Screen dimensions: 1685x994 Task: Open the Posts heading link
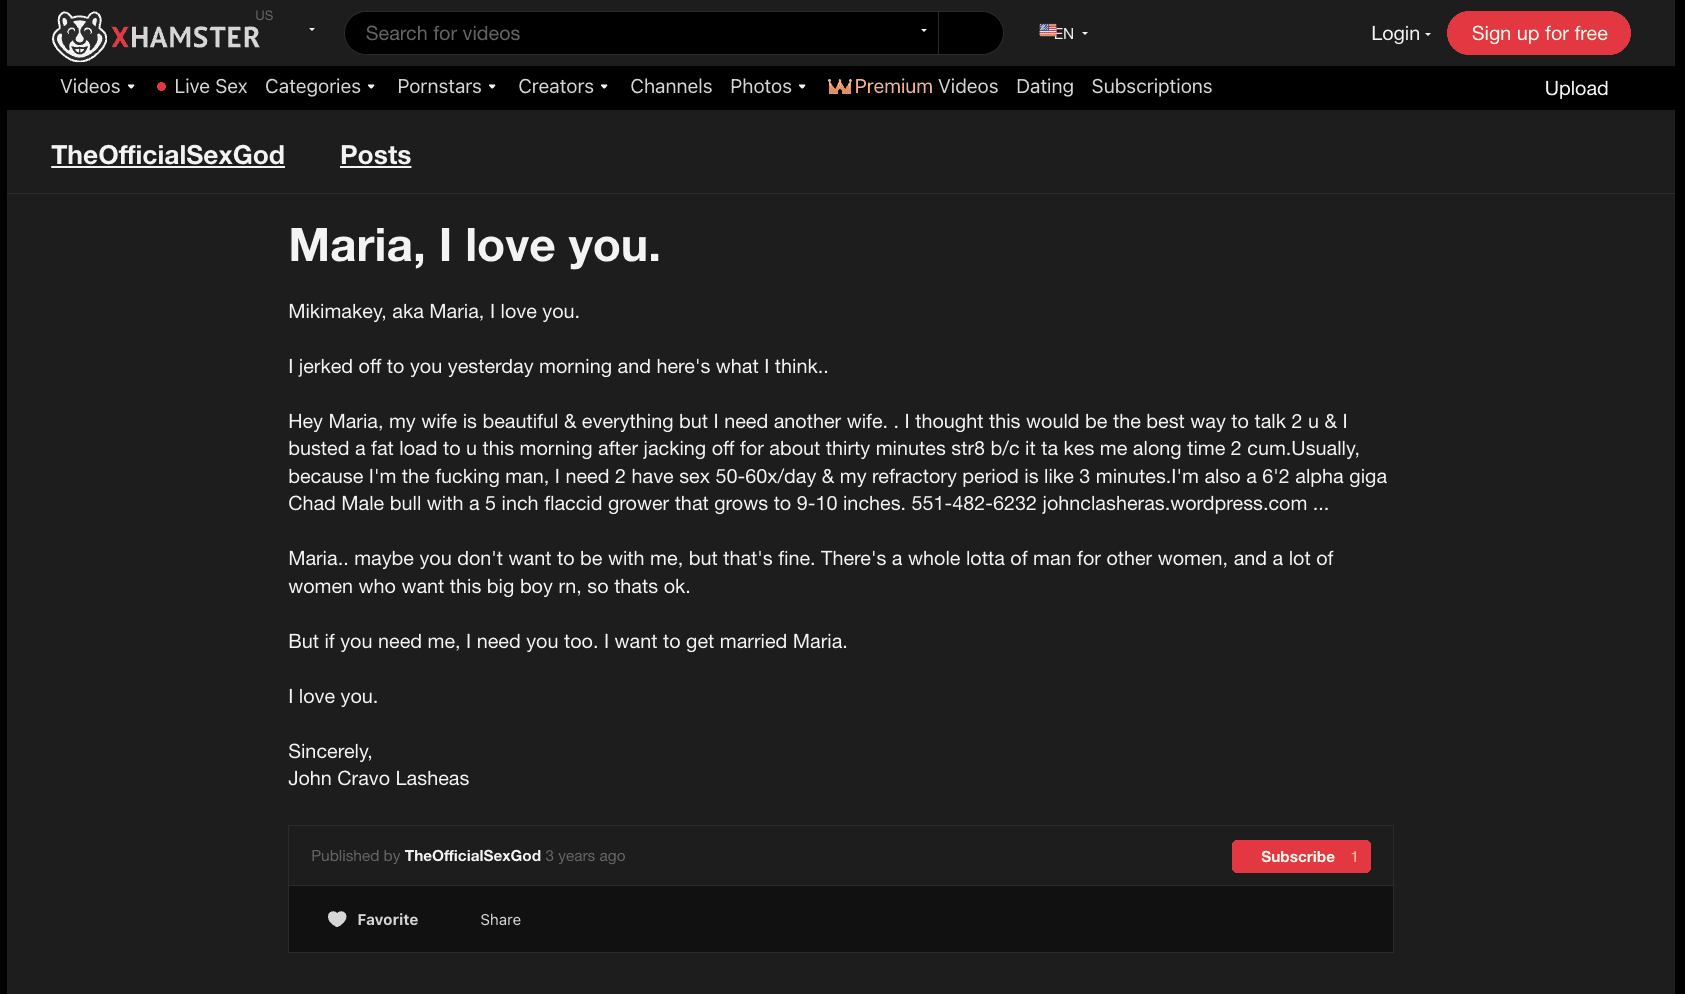point(375,155)
